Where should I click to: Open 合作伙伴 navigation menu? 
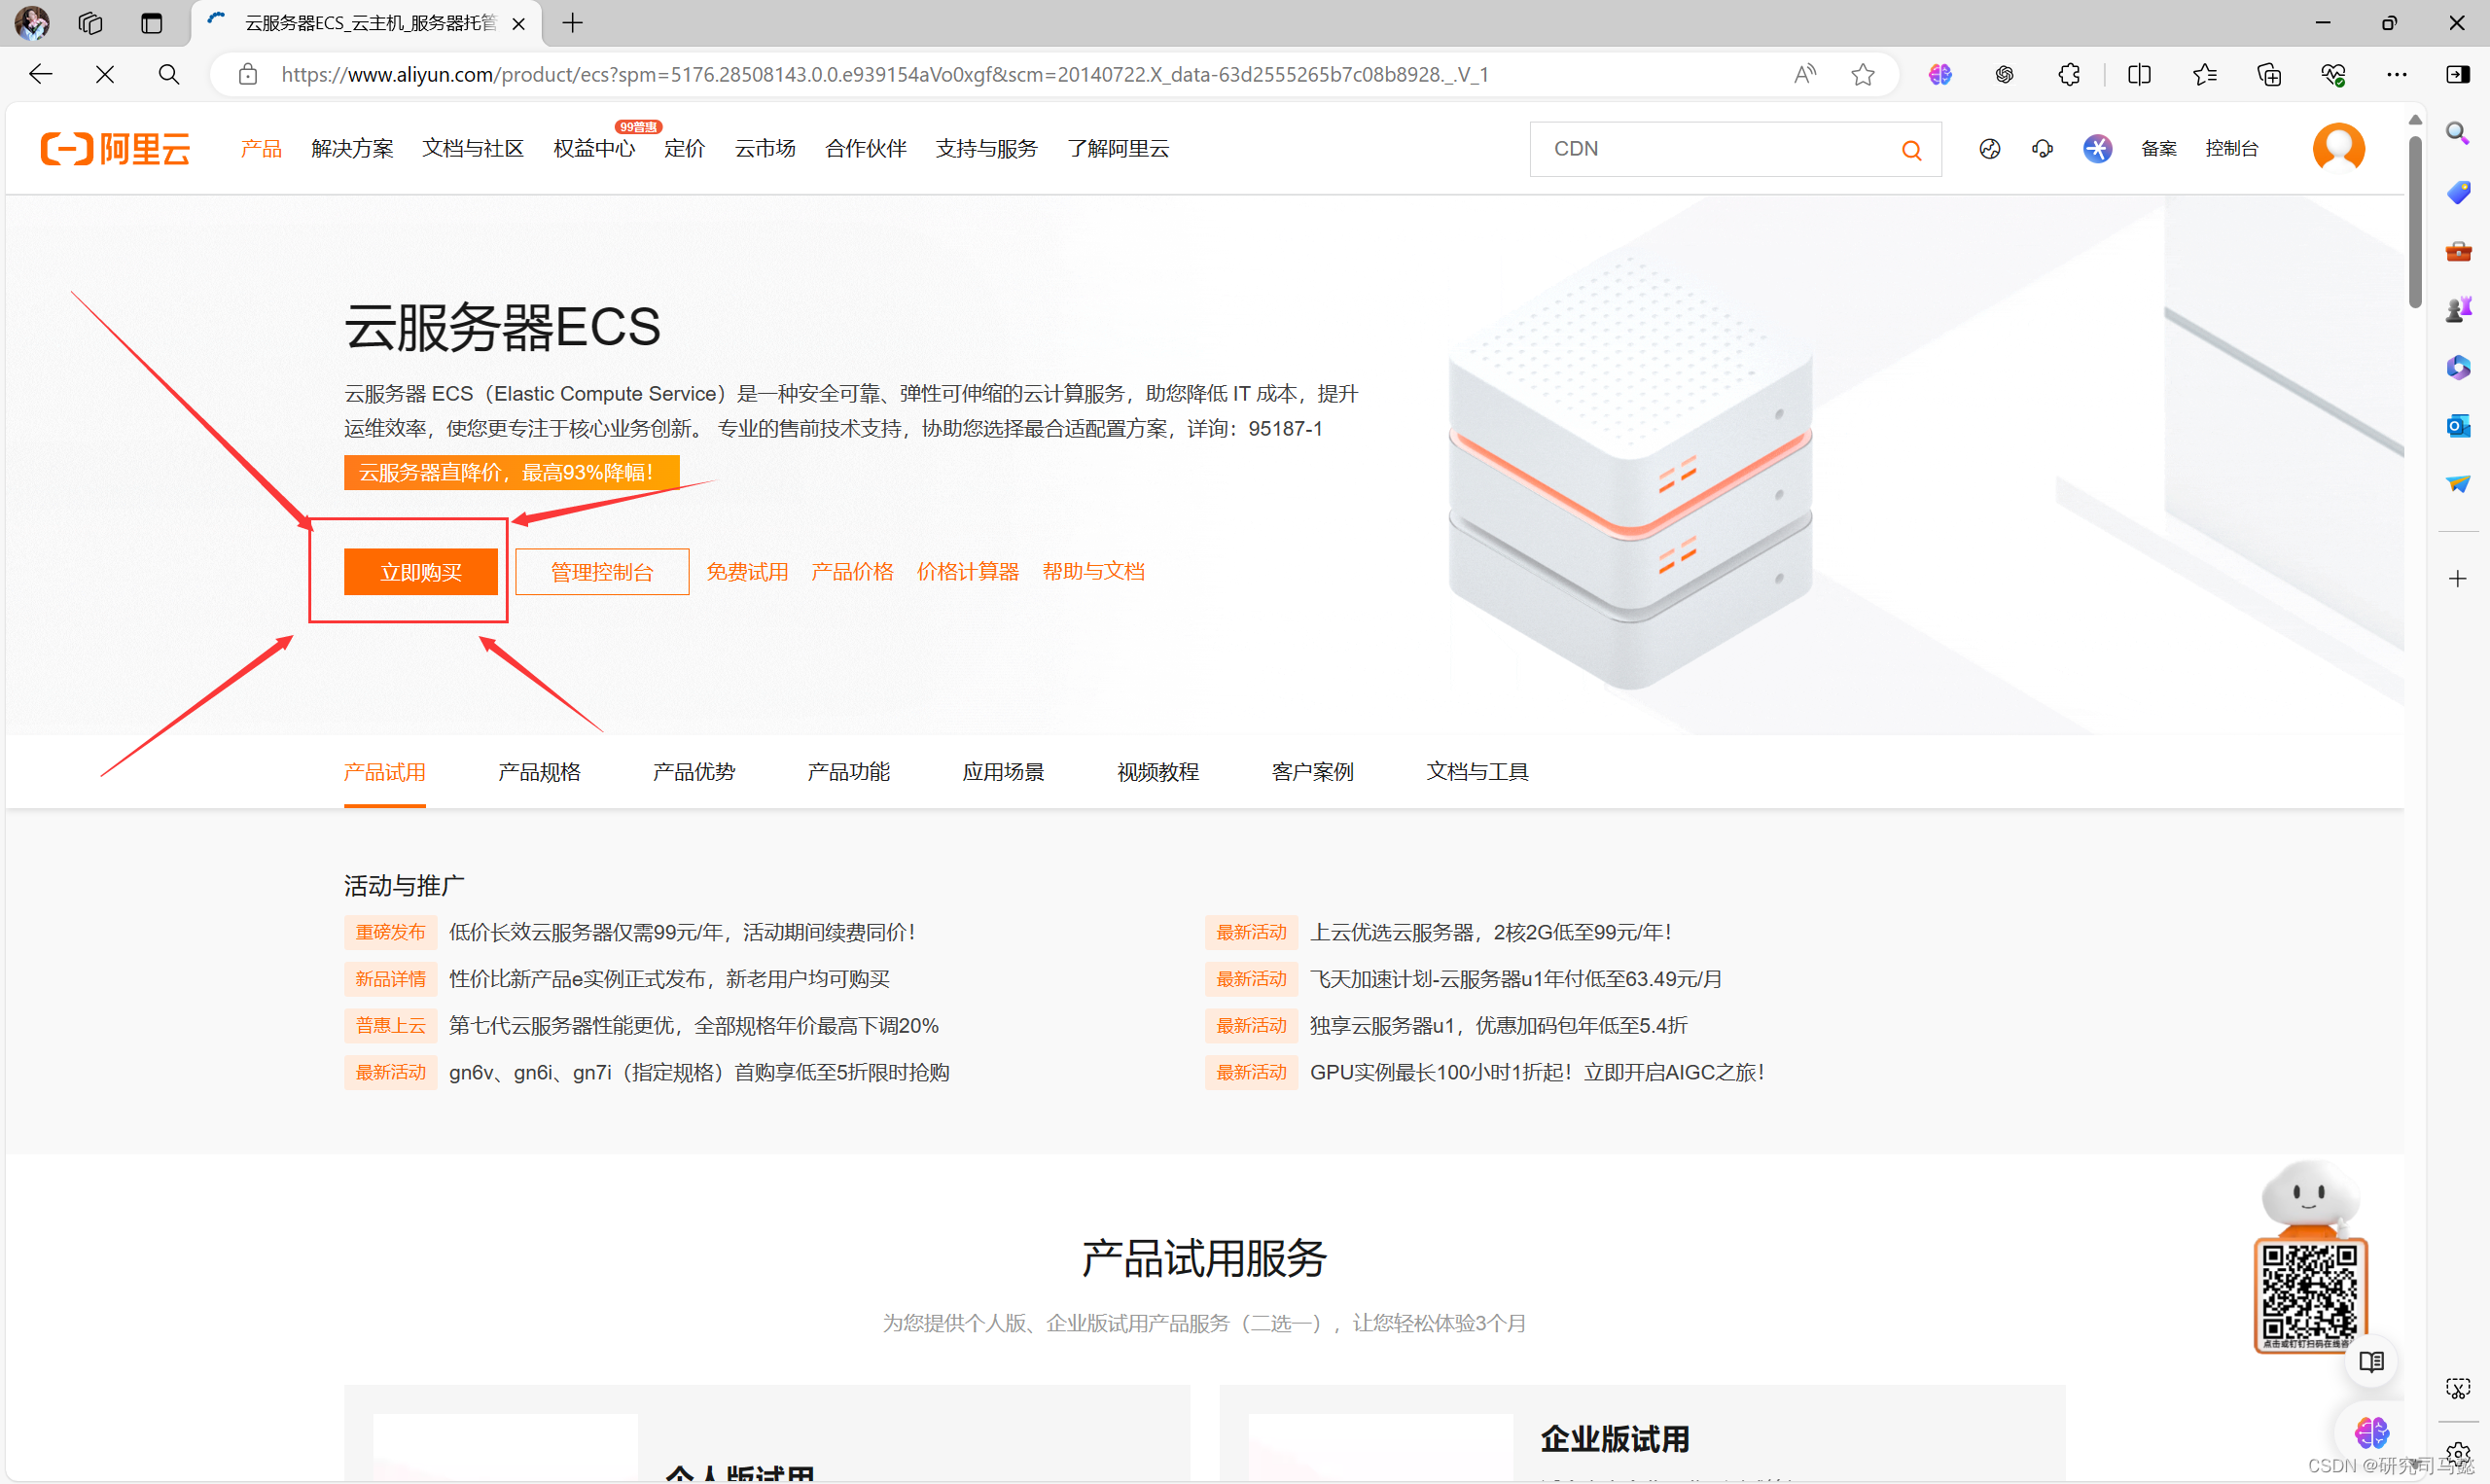click(x=866, y=149)
